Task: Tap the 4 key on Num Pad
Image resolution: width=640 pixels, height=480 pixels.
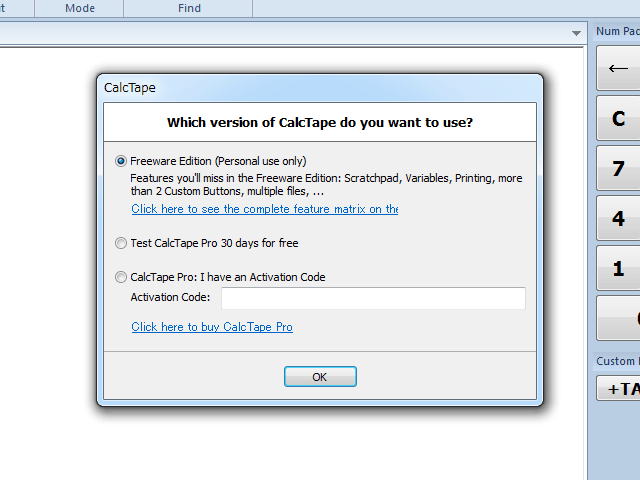Action: [x=618, y=218]
